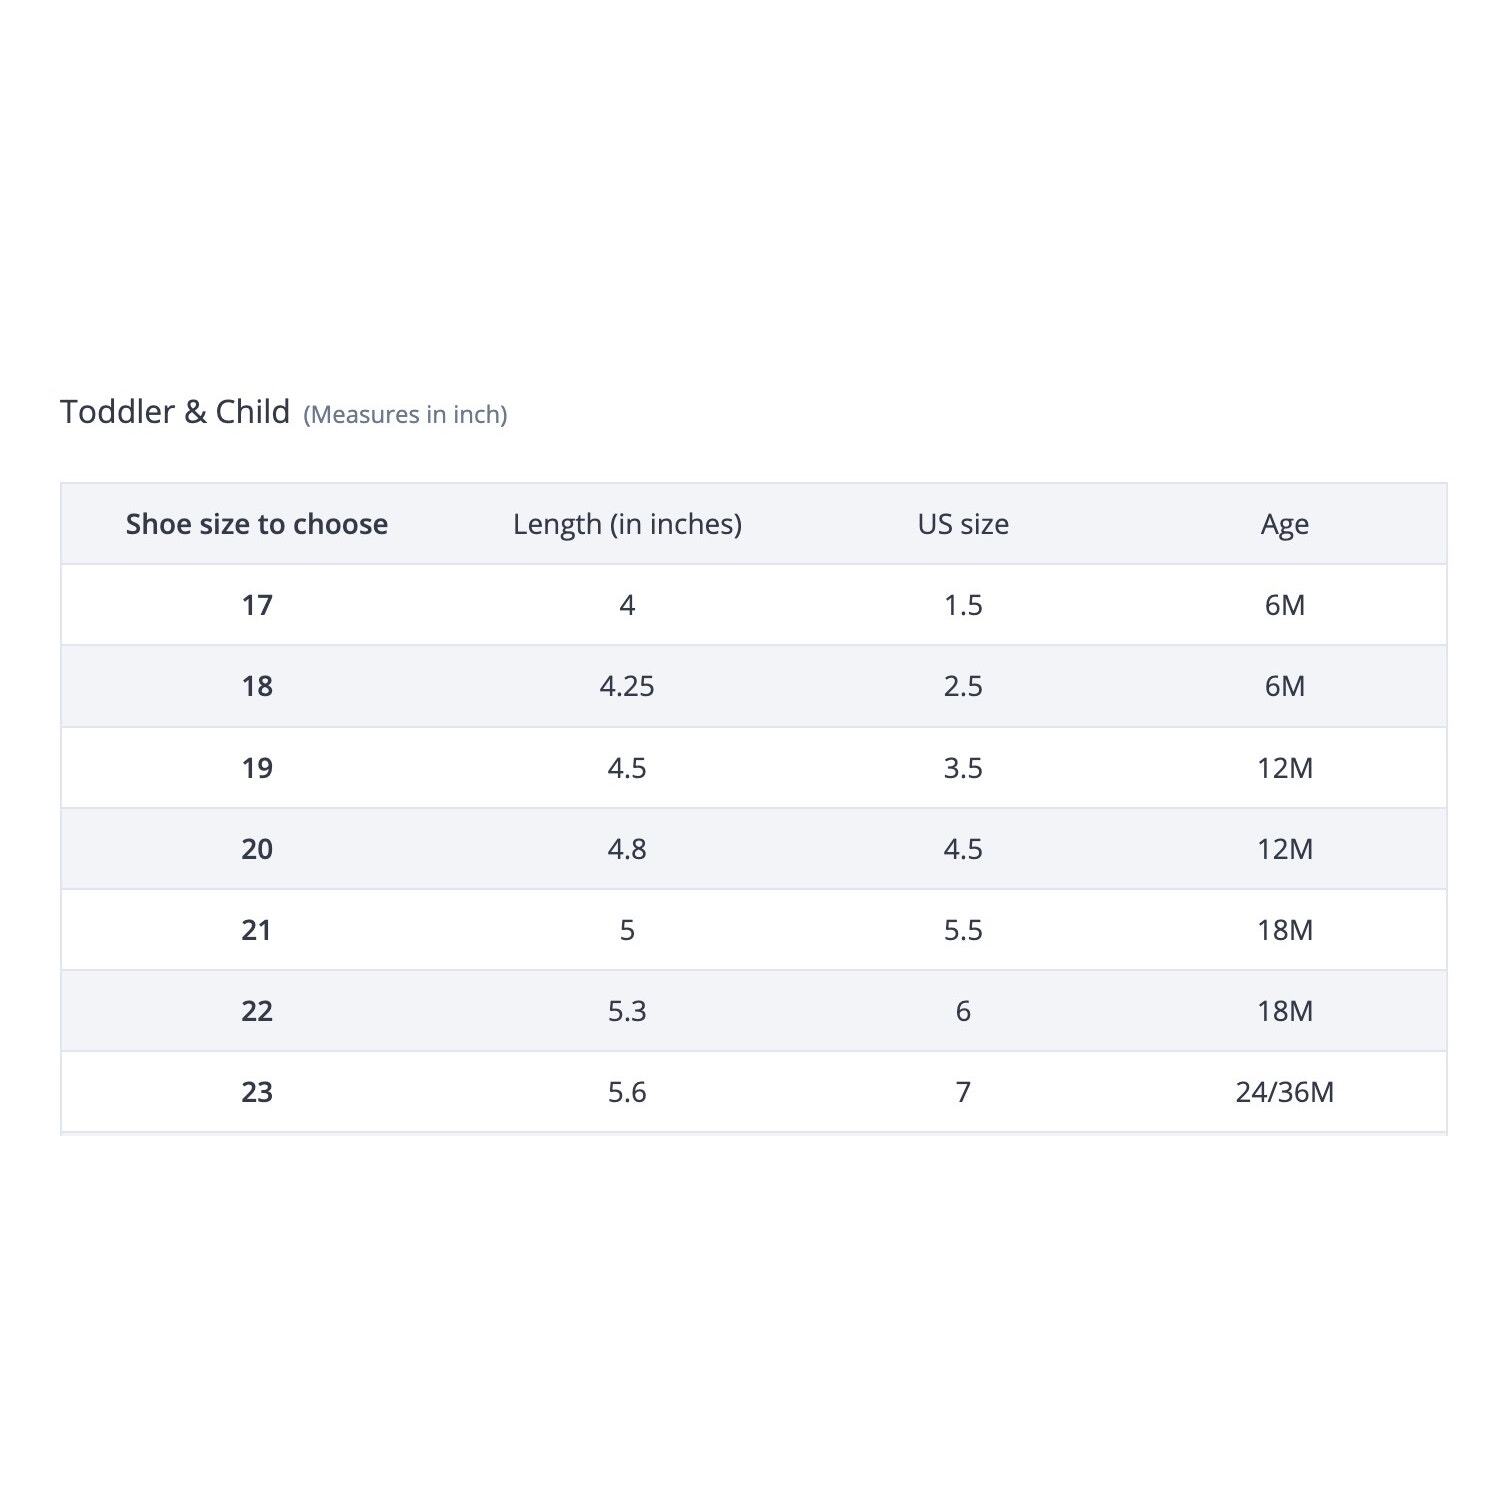This screenshot has width=1508, height=1508.
Task: Select shoe size 22 row label
Action: [x=257, y=1011]
